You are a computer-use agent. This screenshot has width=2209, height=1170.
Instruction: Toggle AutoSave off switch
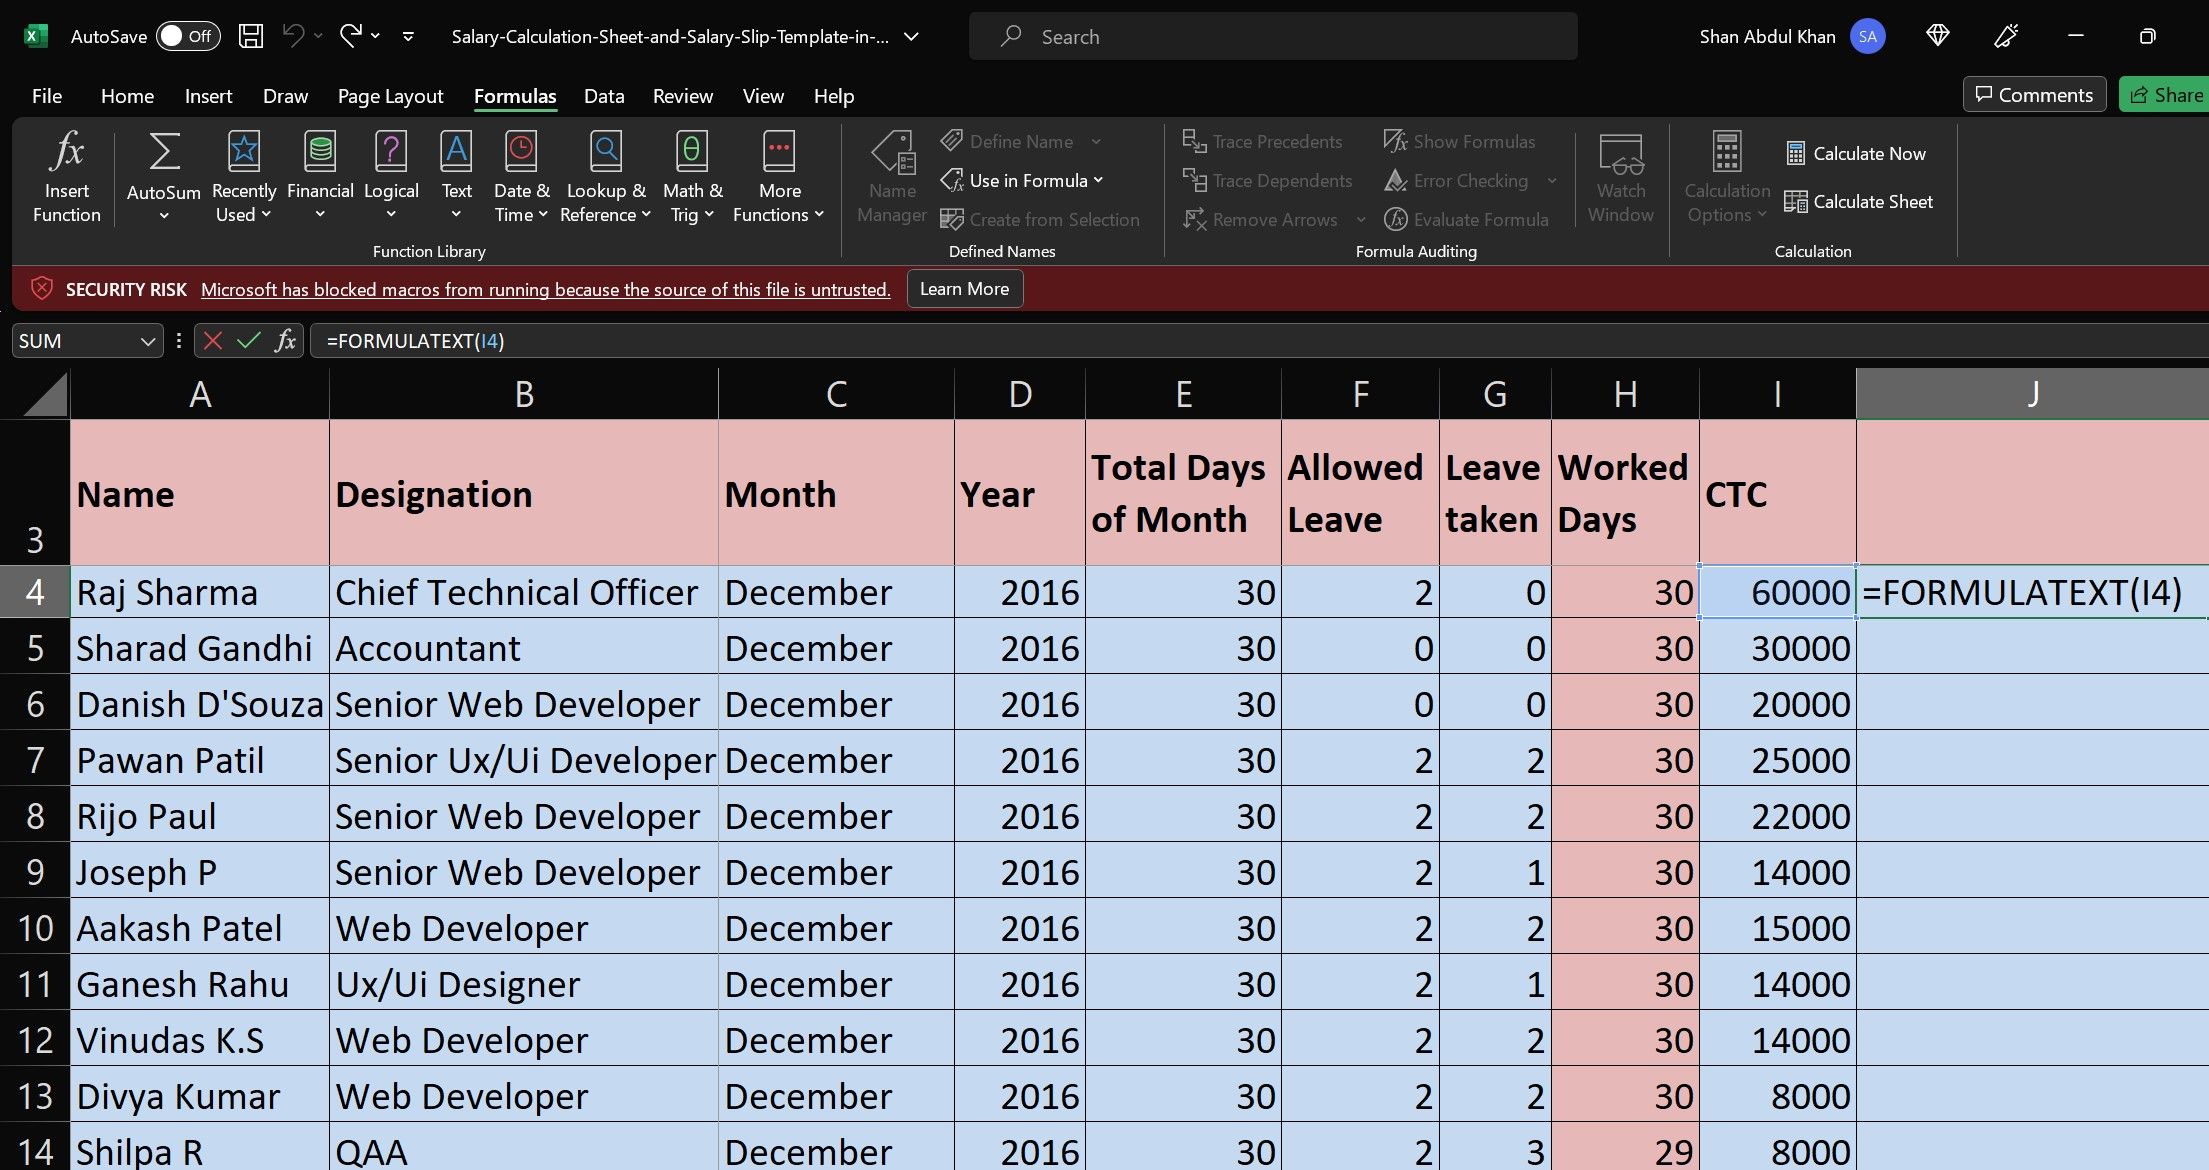[x=186, y=36]
